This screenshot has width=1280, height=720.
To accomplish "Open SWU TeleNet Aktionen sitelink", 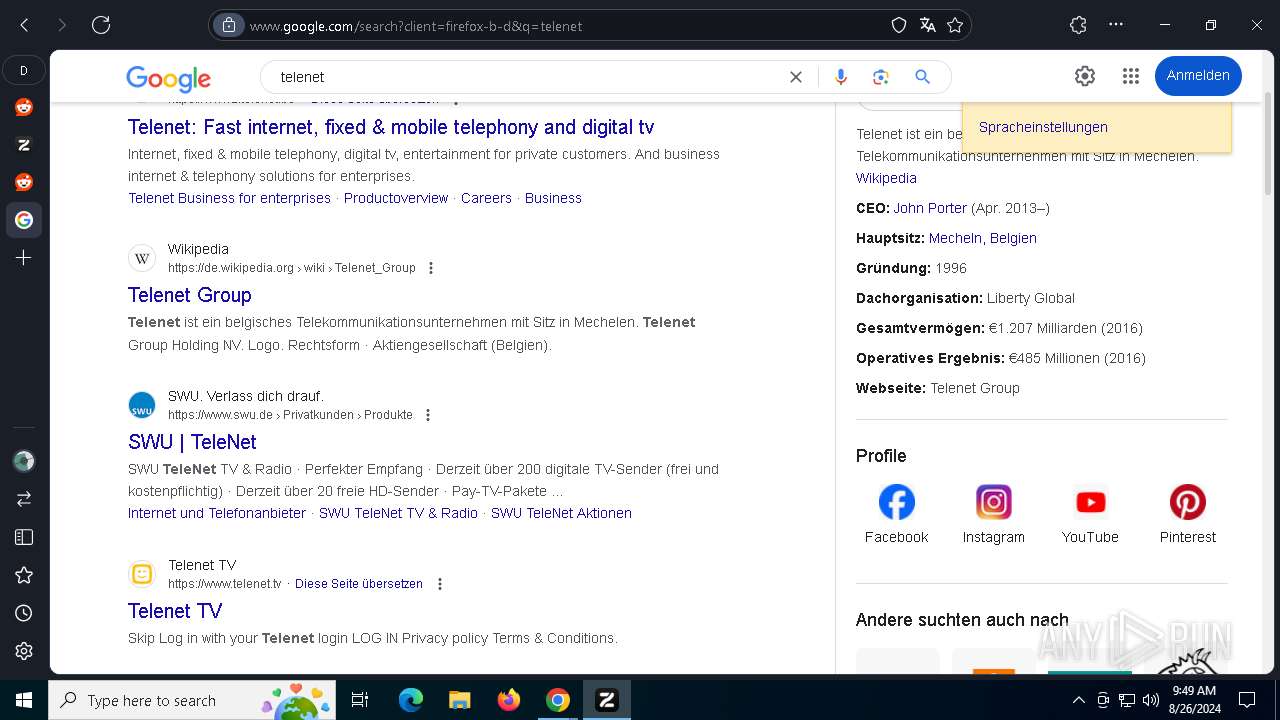I will [x=561, y=513].
